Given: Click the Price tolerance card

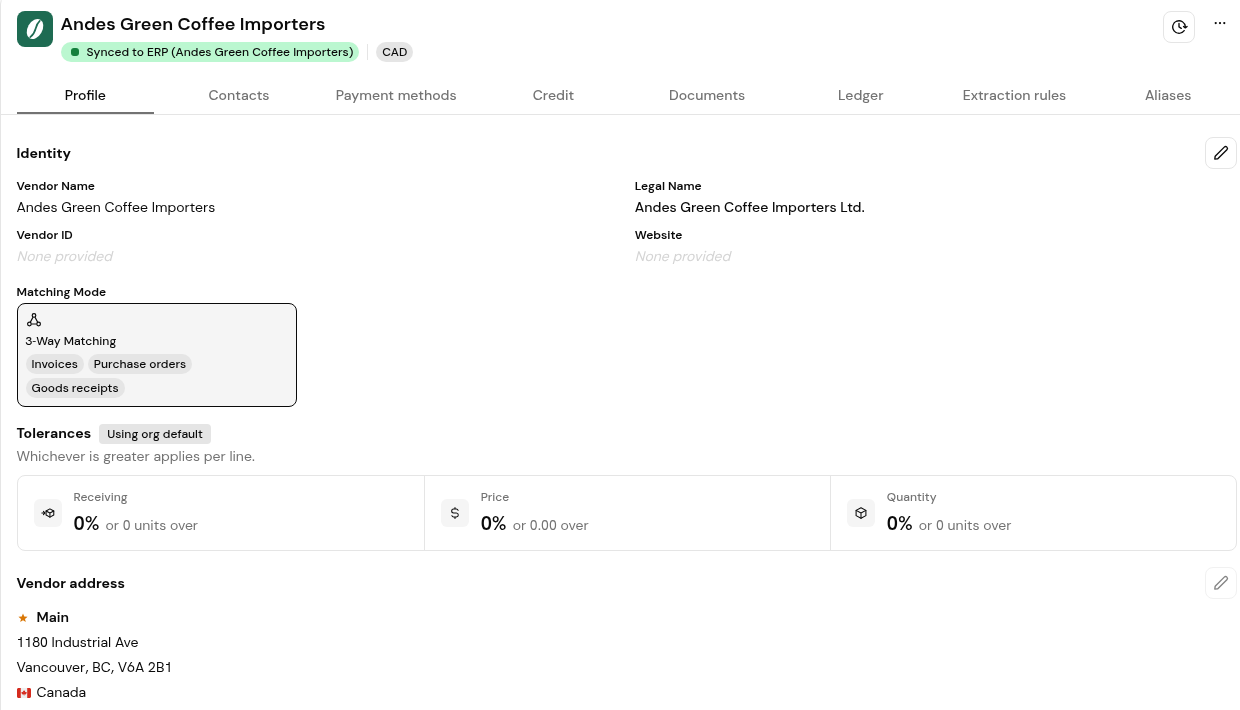Looking at the screenshot, I should point(628,513).
